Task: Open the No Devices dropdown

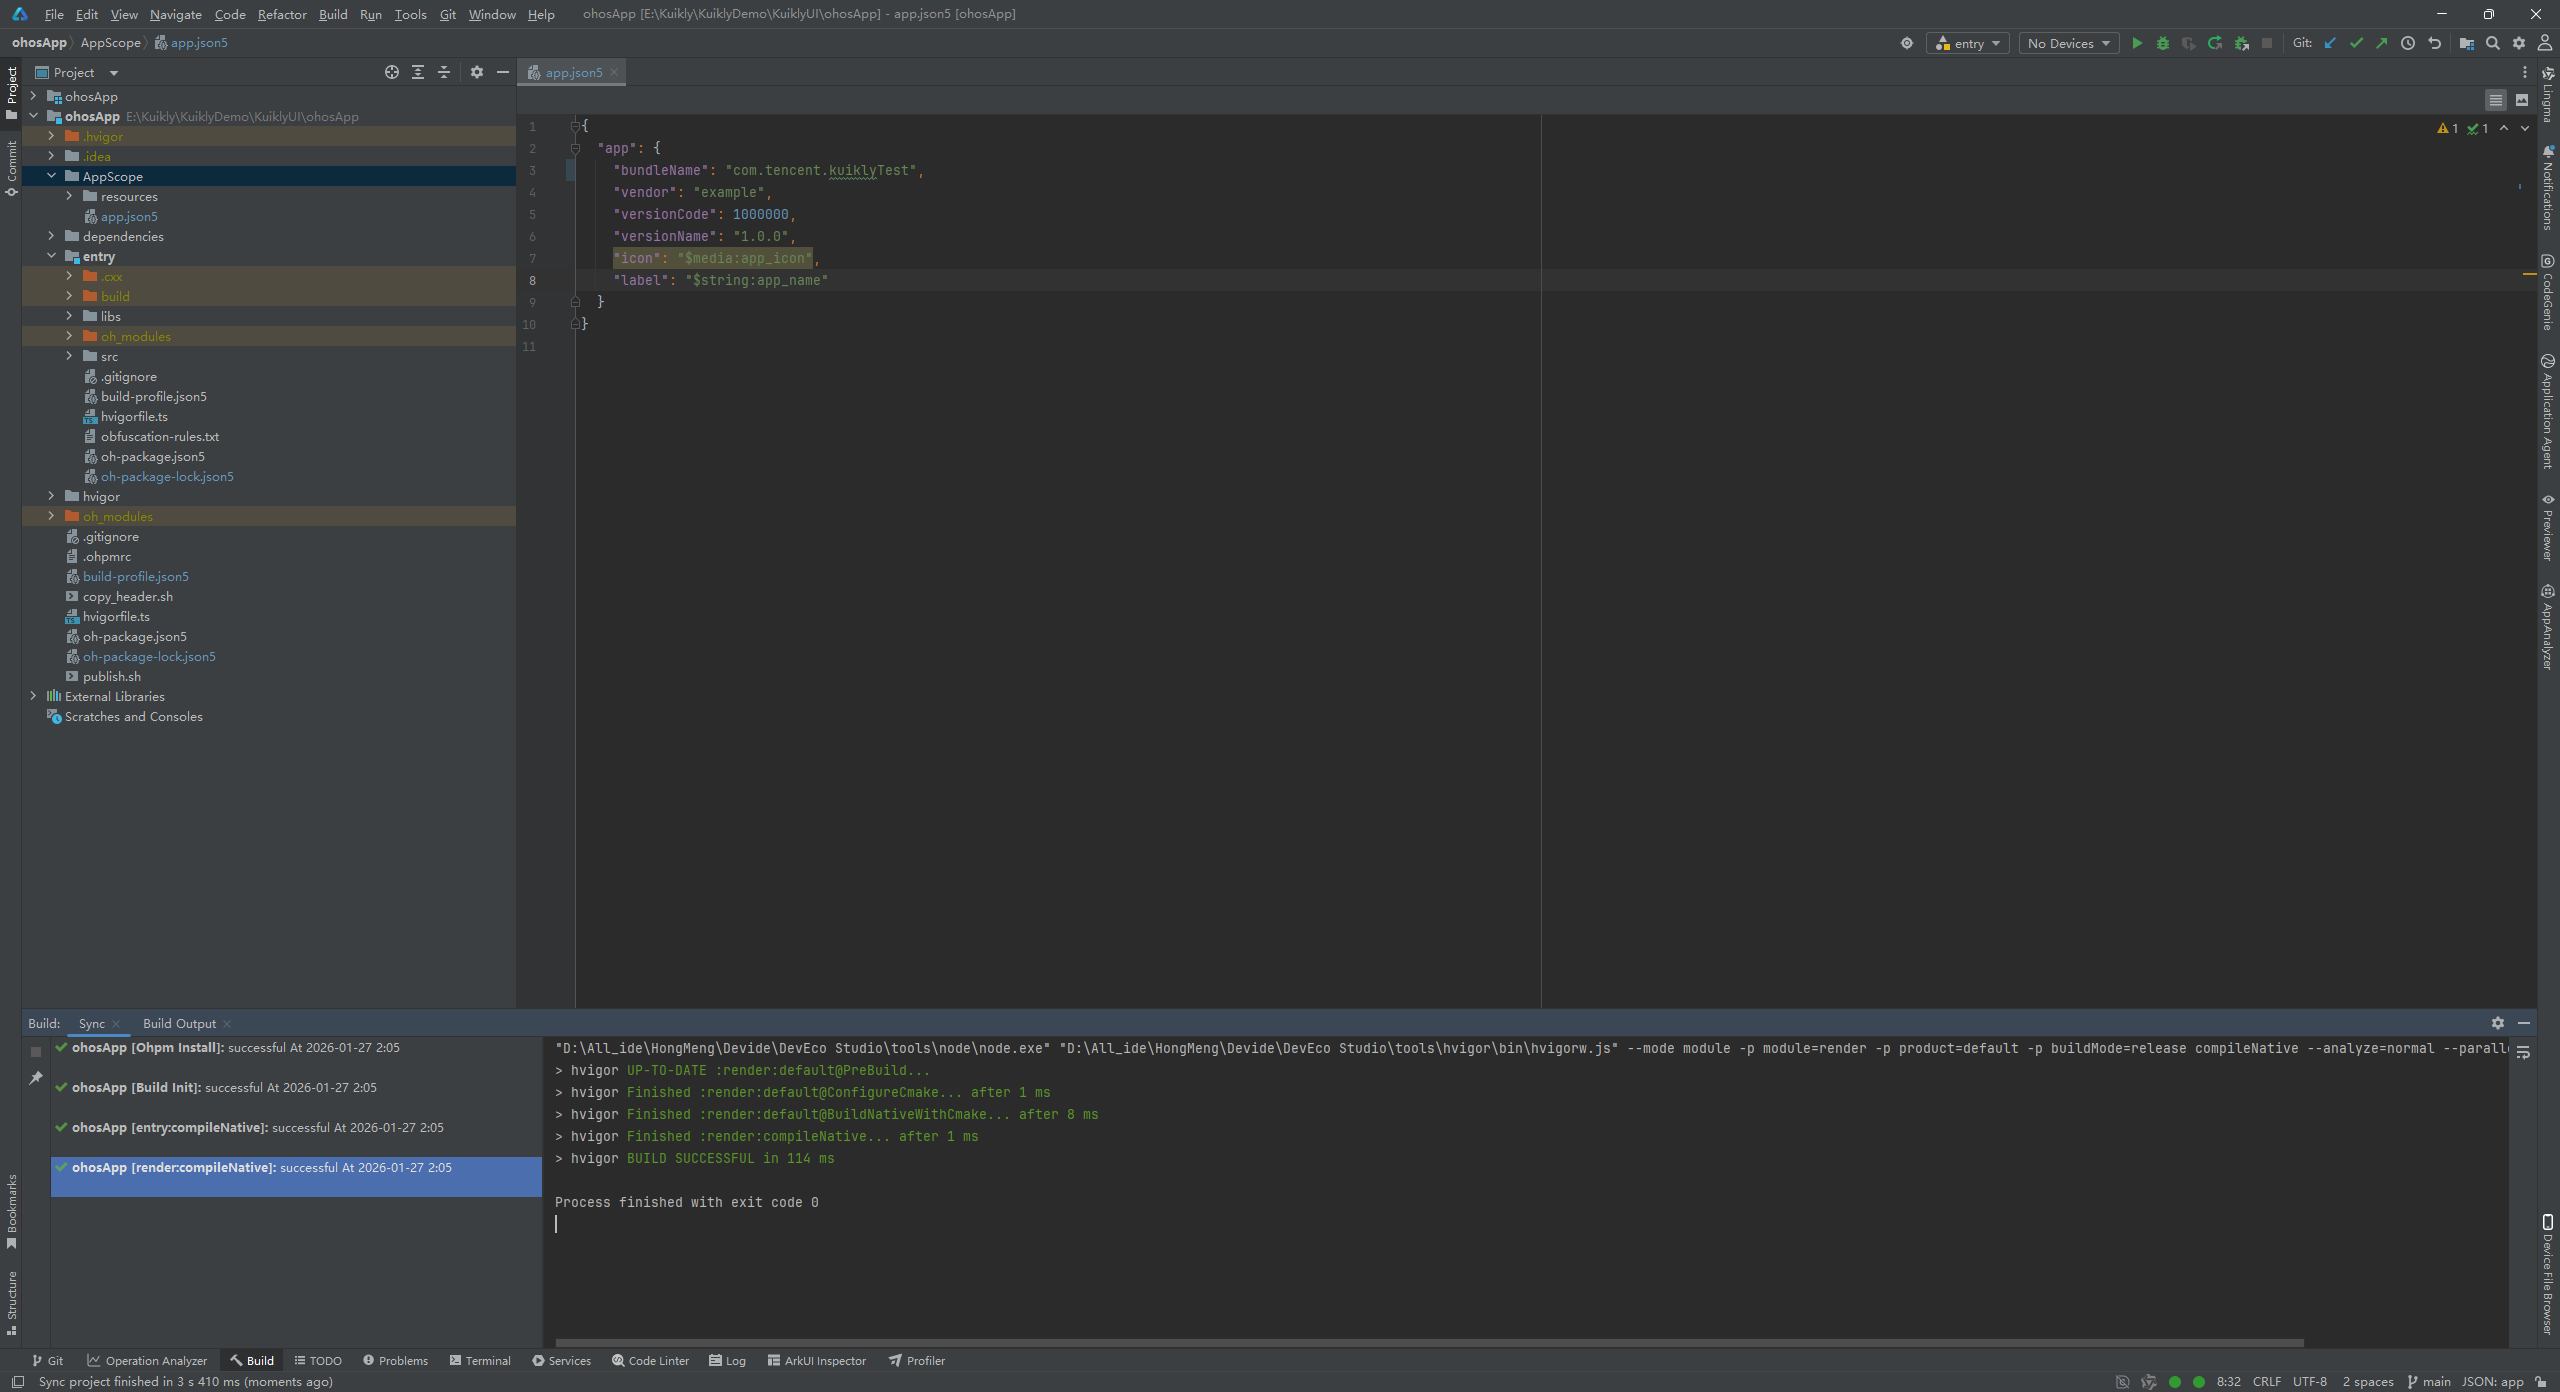Action: pos(2068,43)
